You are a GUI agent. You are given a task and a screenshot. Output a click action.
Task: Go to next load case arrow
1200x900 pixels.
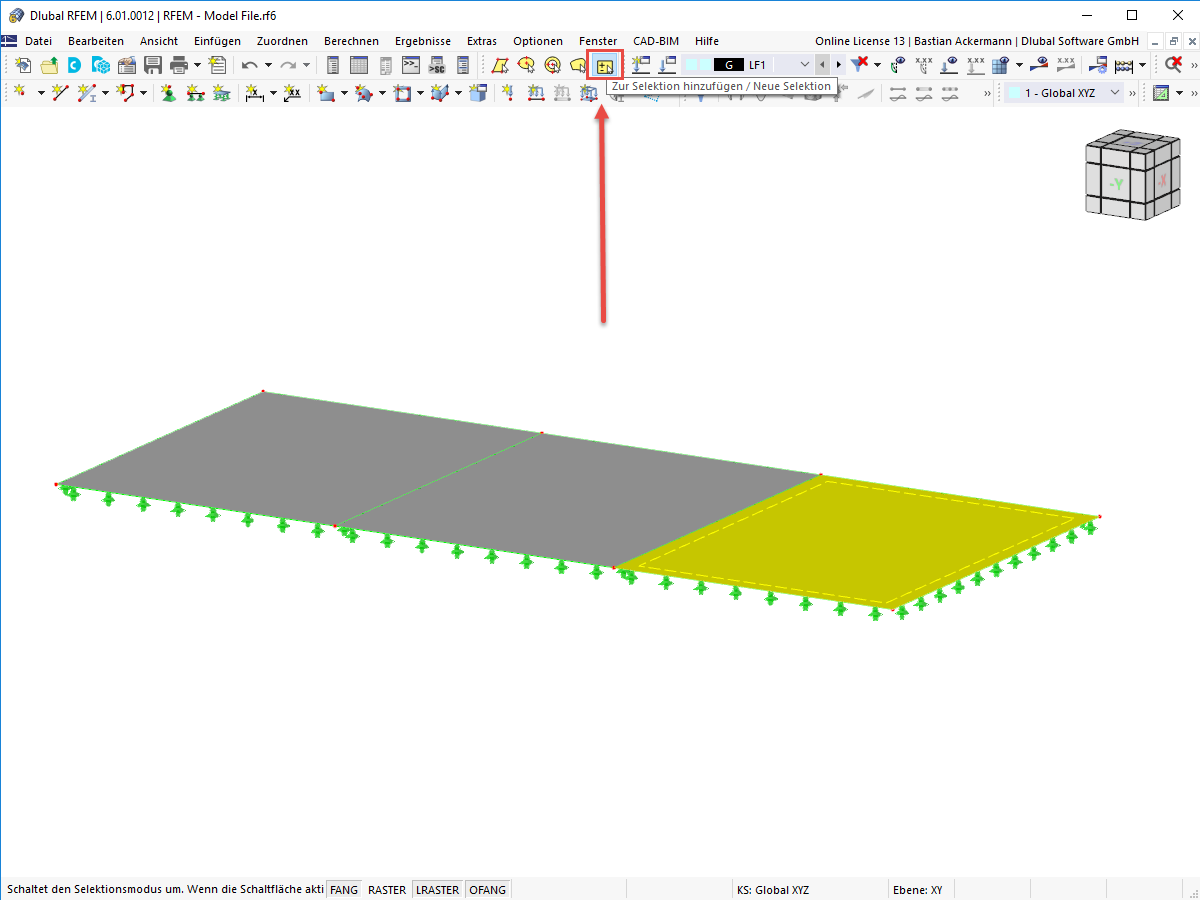(x=838, y=65)
